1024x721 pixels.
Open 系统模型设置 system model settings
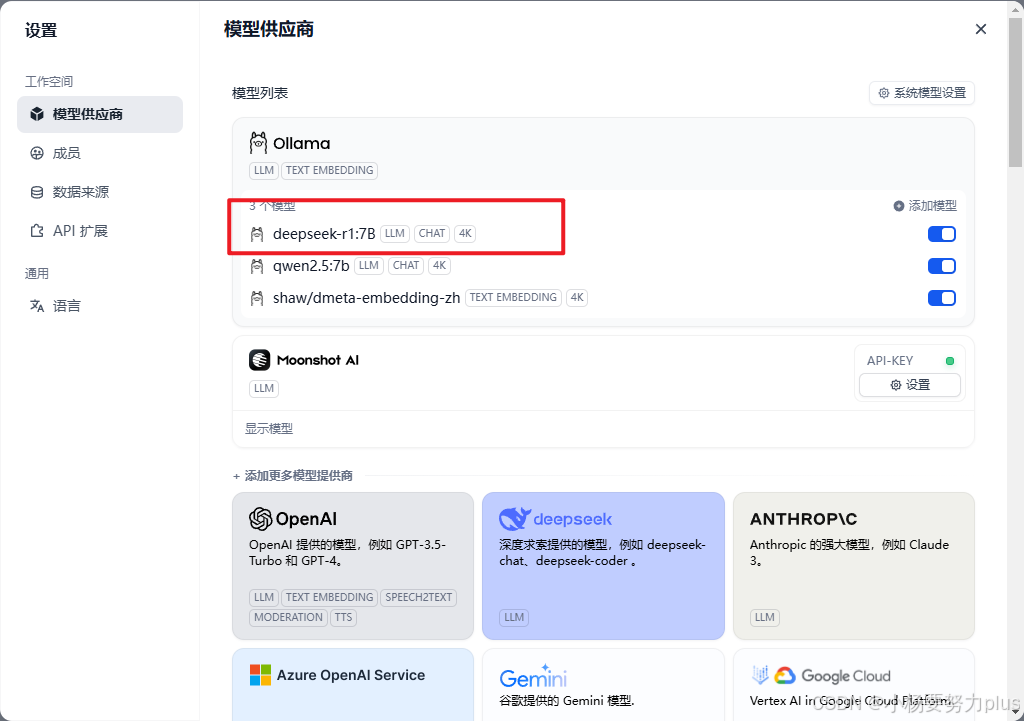921,93
